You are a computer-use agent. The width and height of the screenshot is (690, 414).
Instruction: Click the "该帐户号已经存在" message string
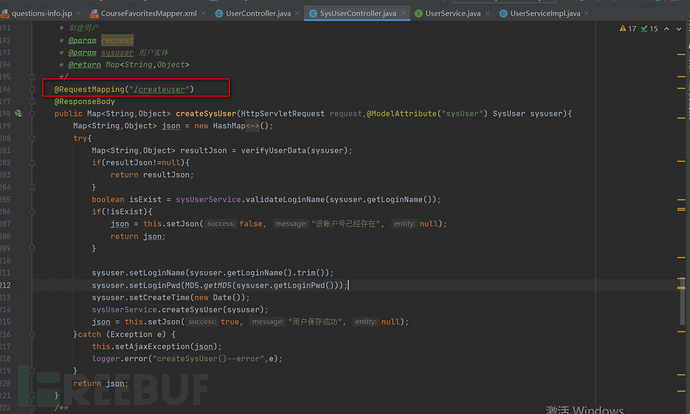345,224
